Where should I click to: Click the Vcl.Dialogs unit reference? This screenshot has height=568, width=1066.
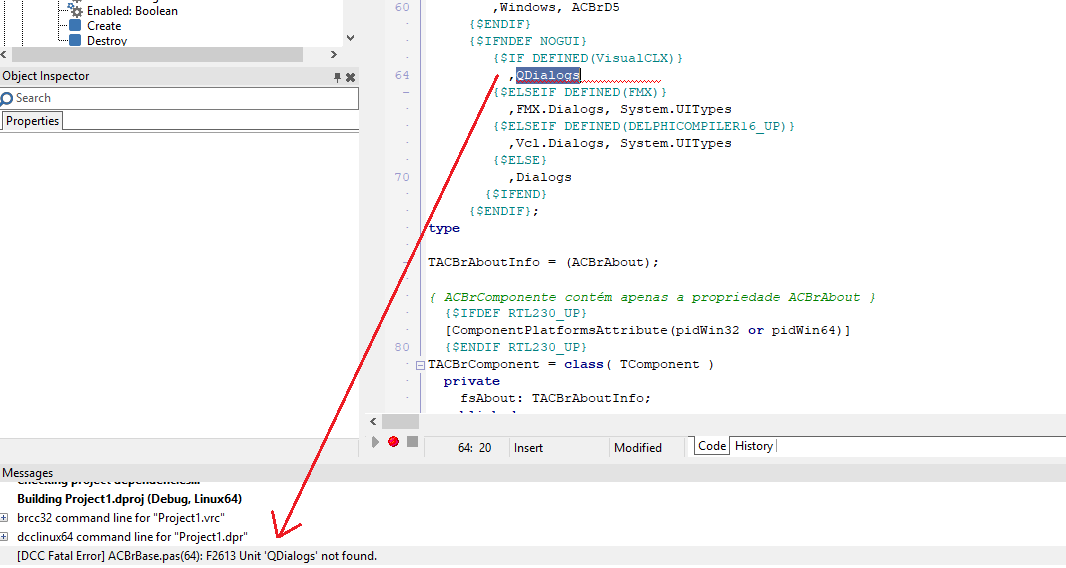tap(560, 143)
